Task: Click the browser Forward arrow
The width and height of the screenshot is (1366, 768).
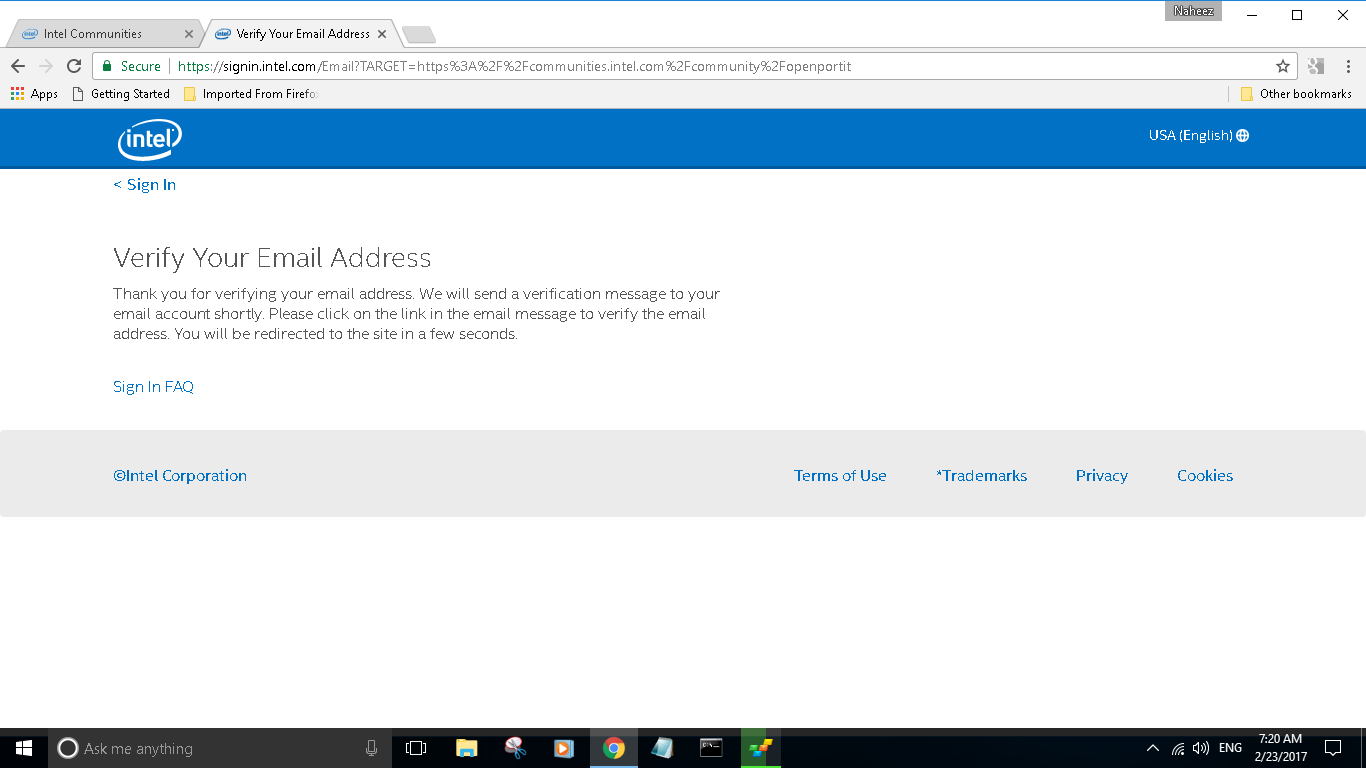Action: point(45,66)
